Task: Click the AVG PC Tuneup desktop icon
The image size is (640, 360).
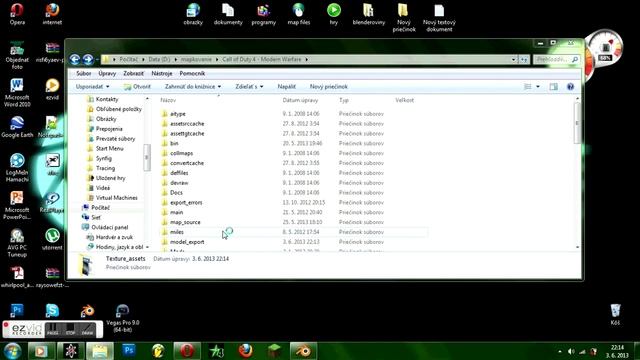Action: 17,243
